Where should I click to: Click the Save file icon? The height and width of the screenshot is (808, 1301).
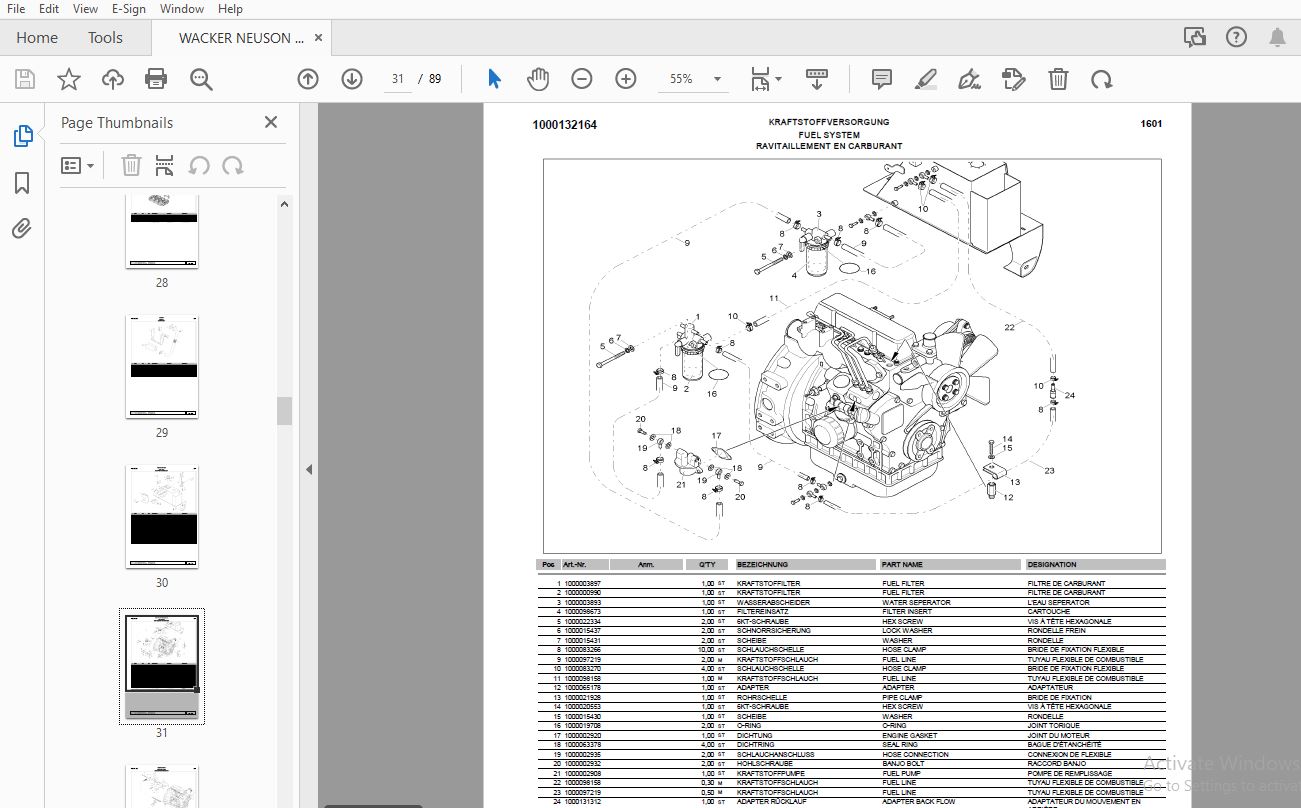tap(25, 79)
